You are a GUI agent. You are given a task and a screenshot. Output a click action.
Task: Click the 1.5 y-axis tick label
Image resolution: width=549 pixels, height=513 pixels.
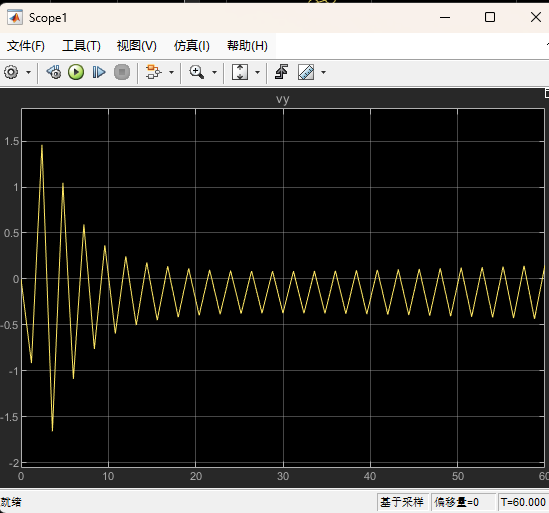pos(11,141)
